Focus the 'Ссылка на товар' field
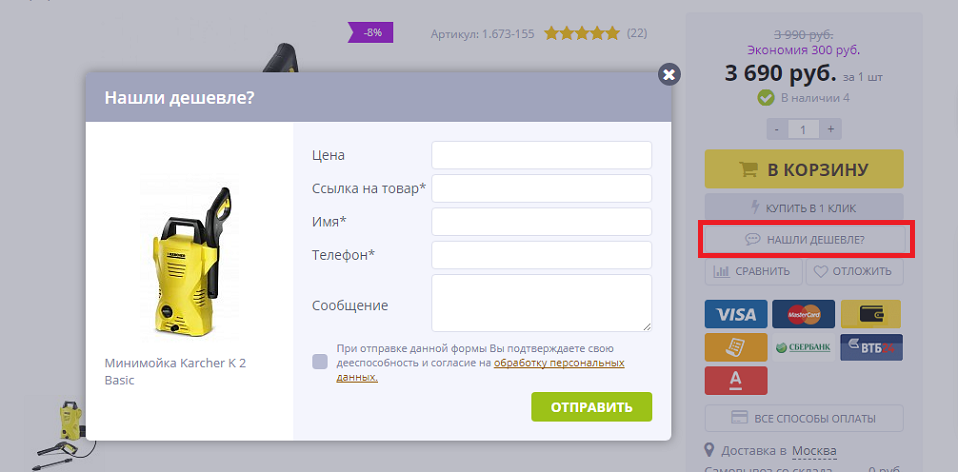This screenshot has width=958, height=472. click(x=541, y=188)
